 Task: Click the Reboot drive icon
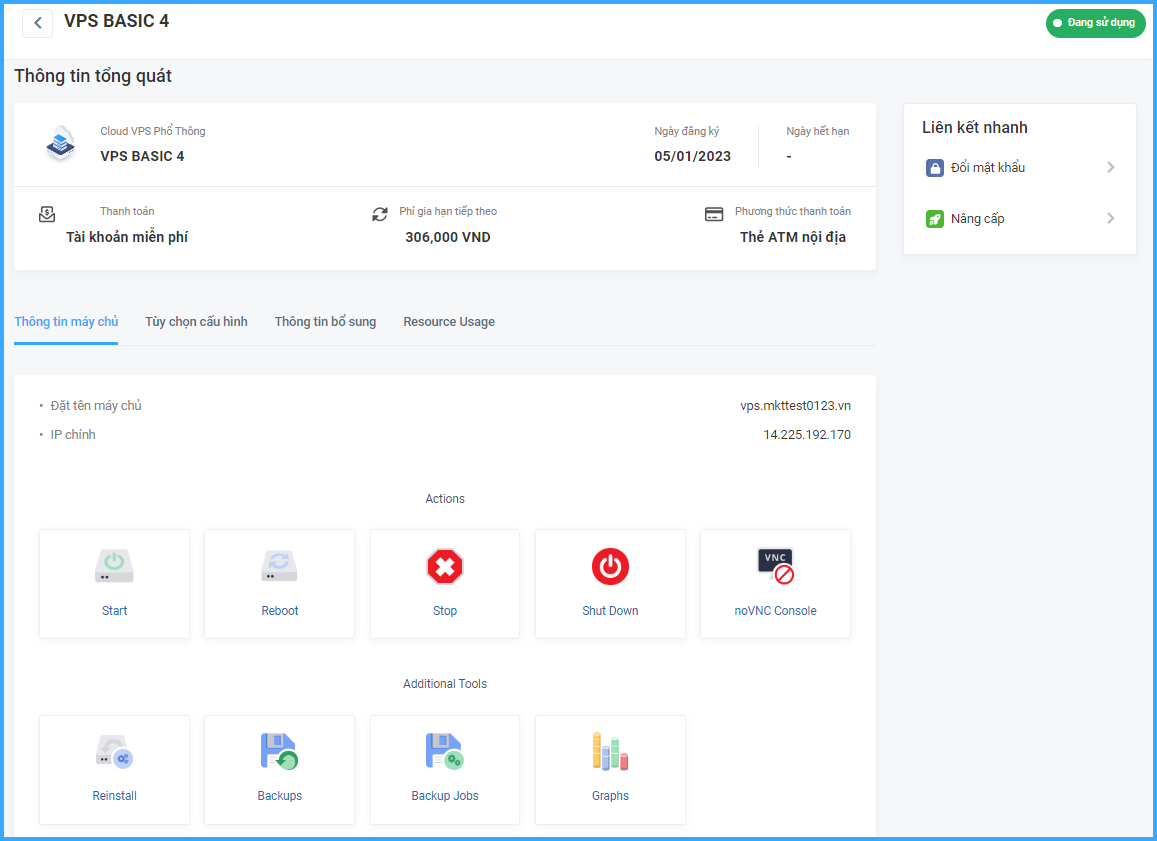[x=280, y=566]
